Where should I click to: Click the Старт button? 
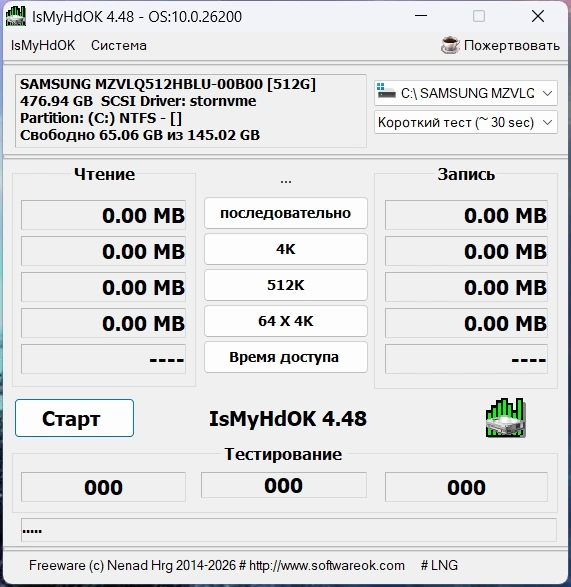pyautogui.click(x=75, y=418)
